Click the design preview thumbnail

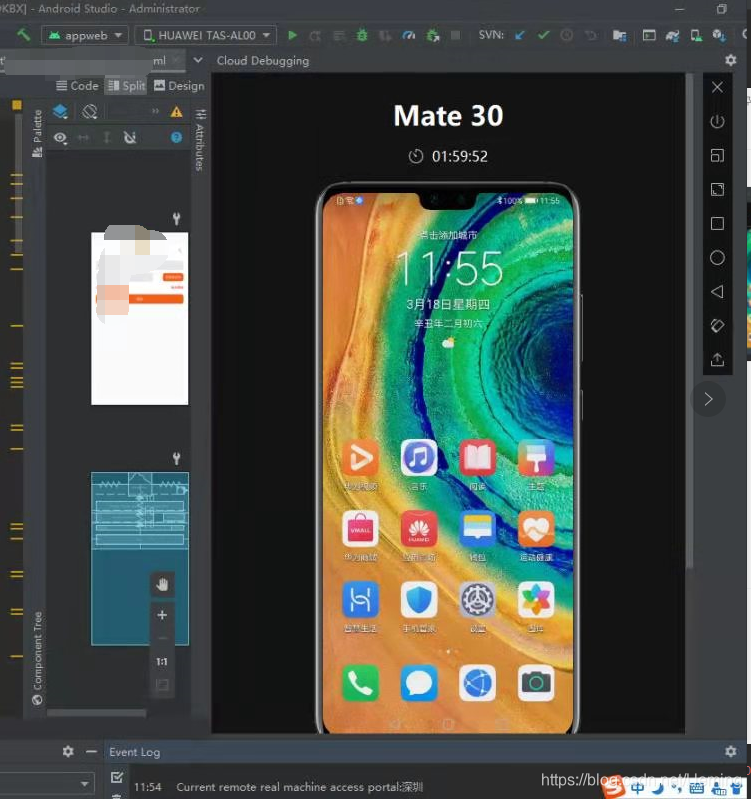pos(140,318)
